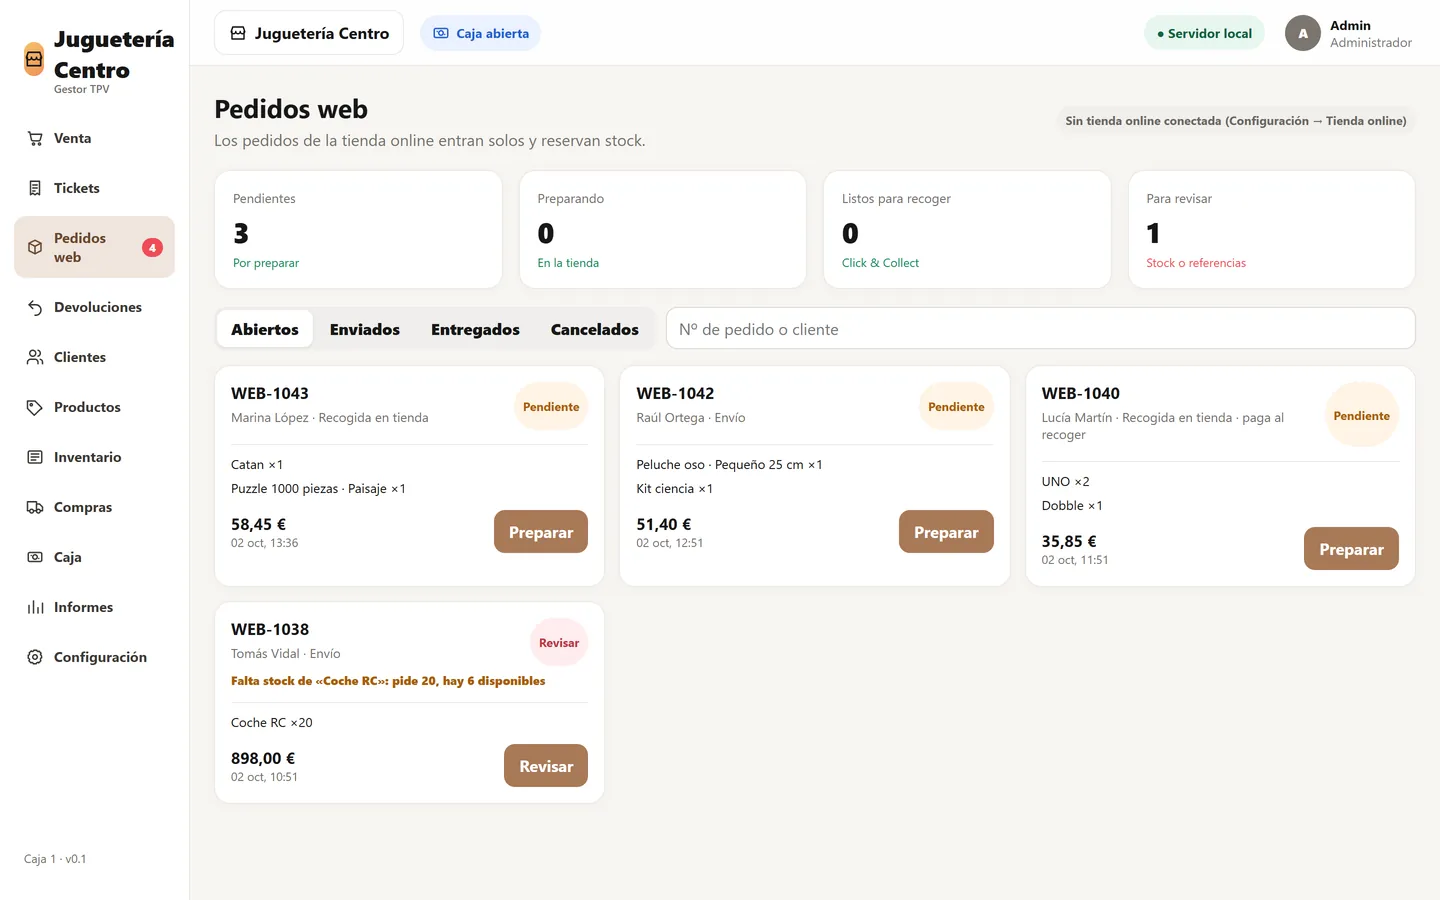Click the Pendiente status badge on WEB-1043
Image resolution: width=1440 pixels, height=900 pixels.
click(551, 407)
